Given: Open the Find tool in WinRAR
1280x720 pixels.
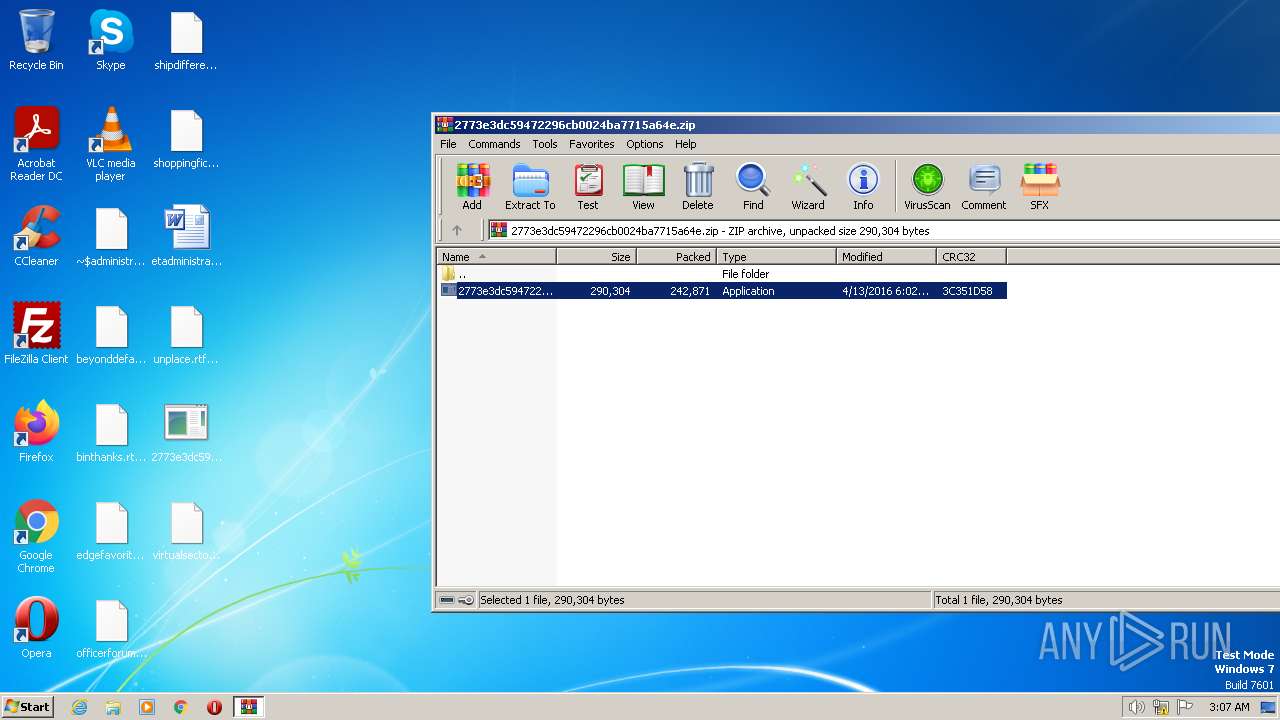Looking at the screenshot, I should click(x=753, y=187).
